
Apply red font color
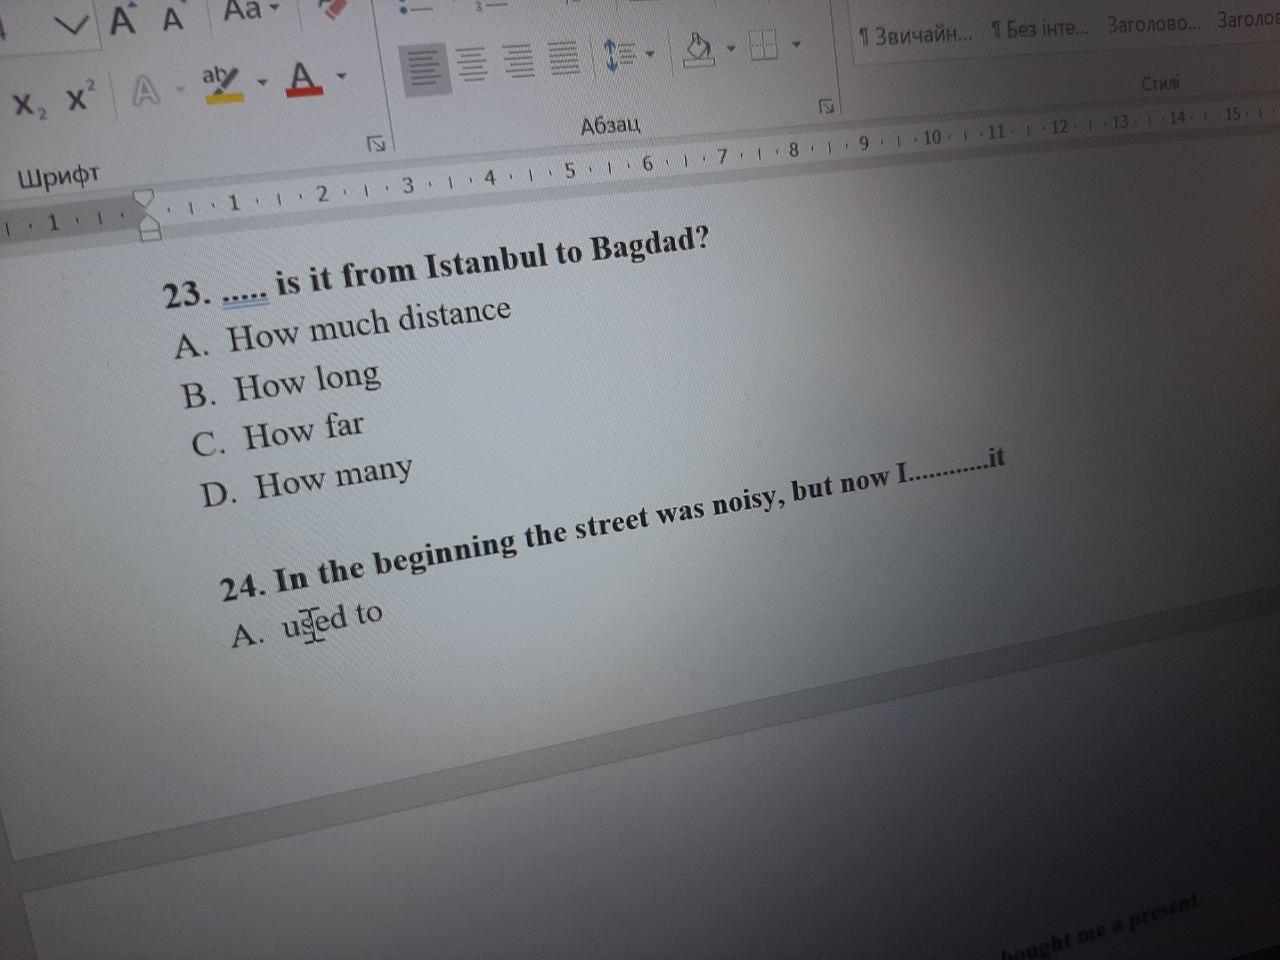(x=303, y=78)
